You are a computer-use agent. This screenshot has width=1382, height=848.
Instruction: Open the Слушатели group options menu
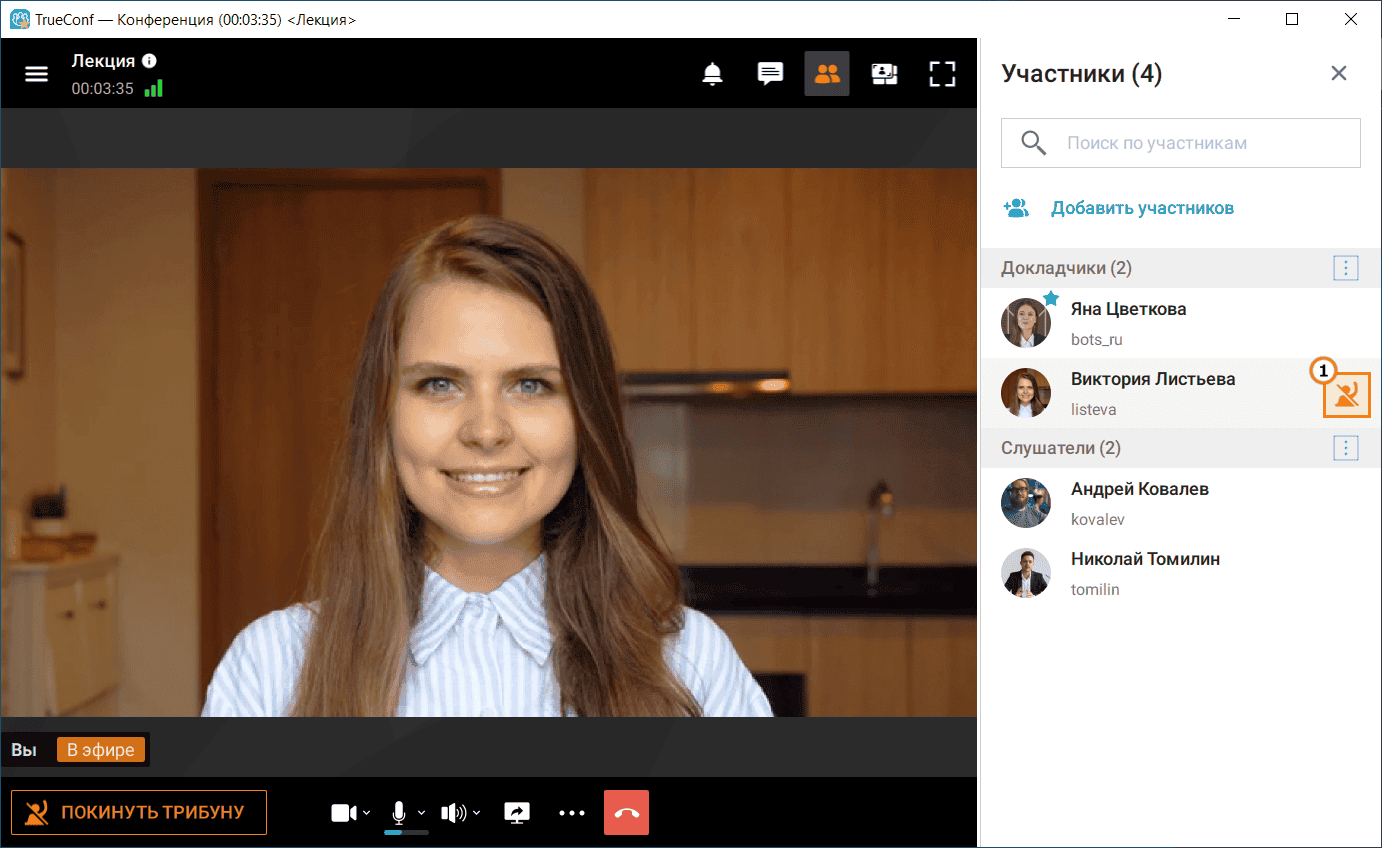point(1346,448)
